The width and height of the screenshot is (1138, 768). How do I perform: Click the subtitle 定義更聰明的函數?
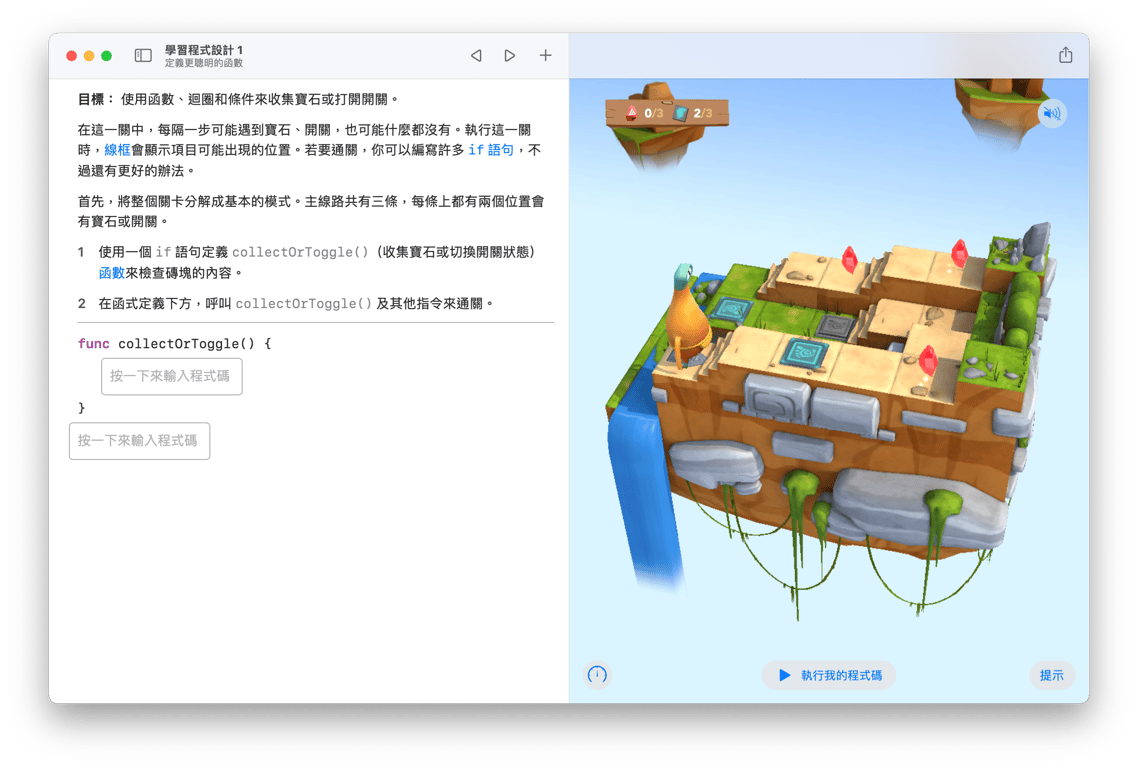click(x=204, y=63)
